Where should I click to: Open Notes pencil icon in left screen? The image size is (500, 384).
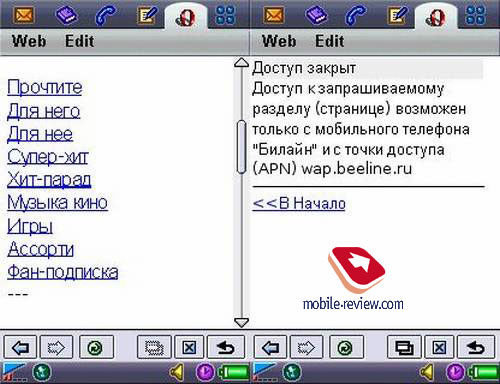(148, 15)
